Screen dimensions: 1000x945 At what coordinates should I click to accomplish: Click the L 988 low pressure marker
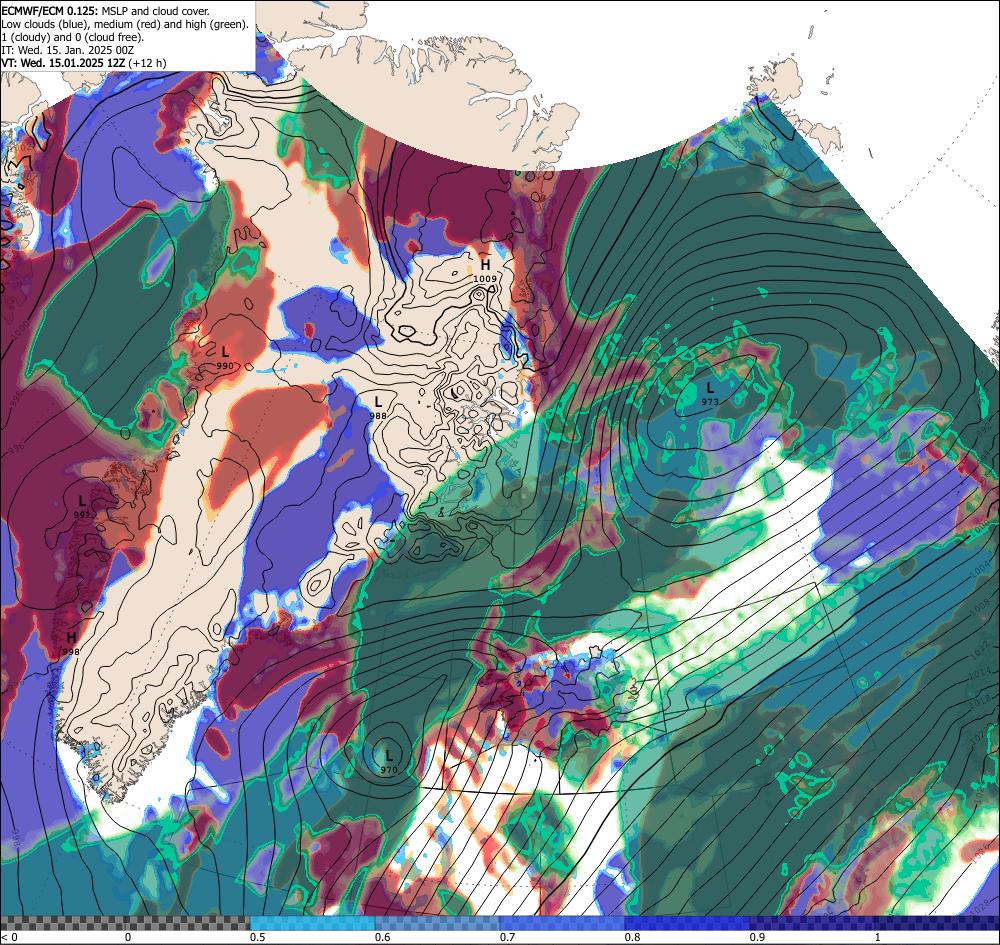(x=378, y=408)
